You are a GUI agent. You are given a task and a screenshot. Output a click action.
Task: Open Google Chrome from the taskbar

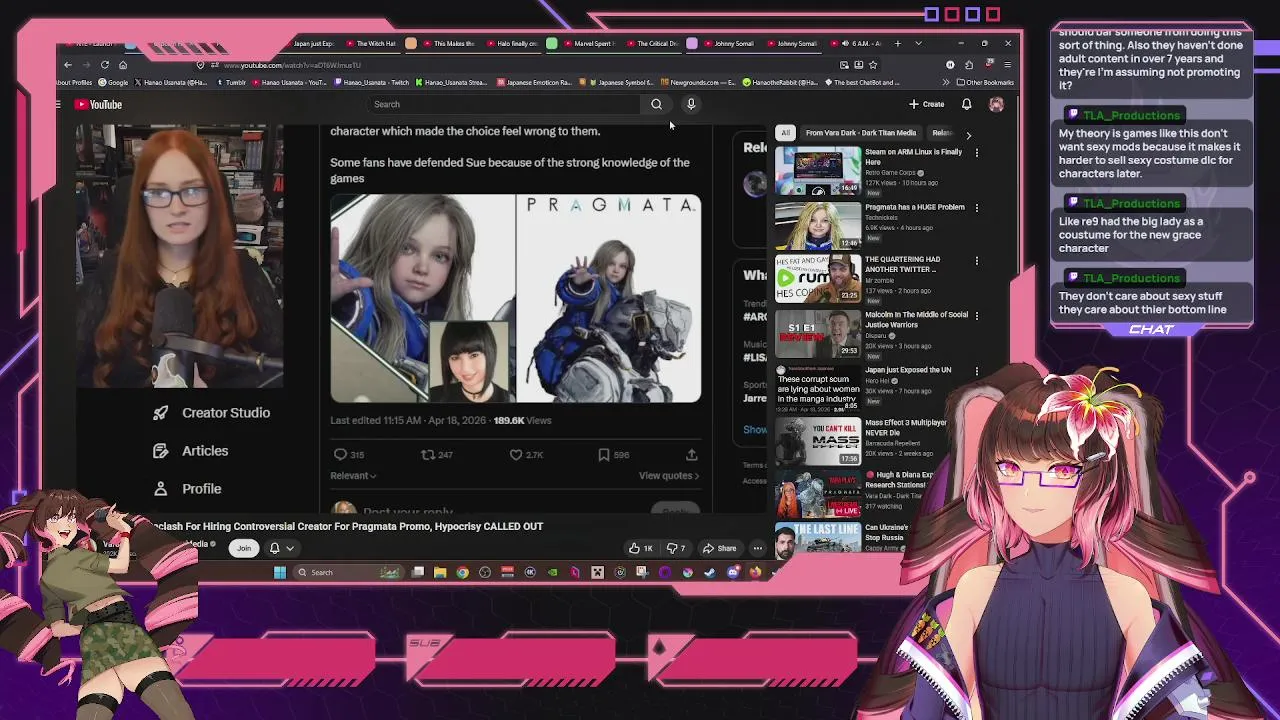coord(462,572)
